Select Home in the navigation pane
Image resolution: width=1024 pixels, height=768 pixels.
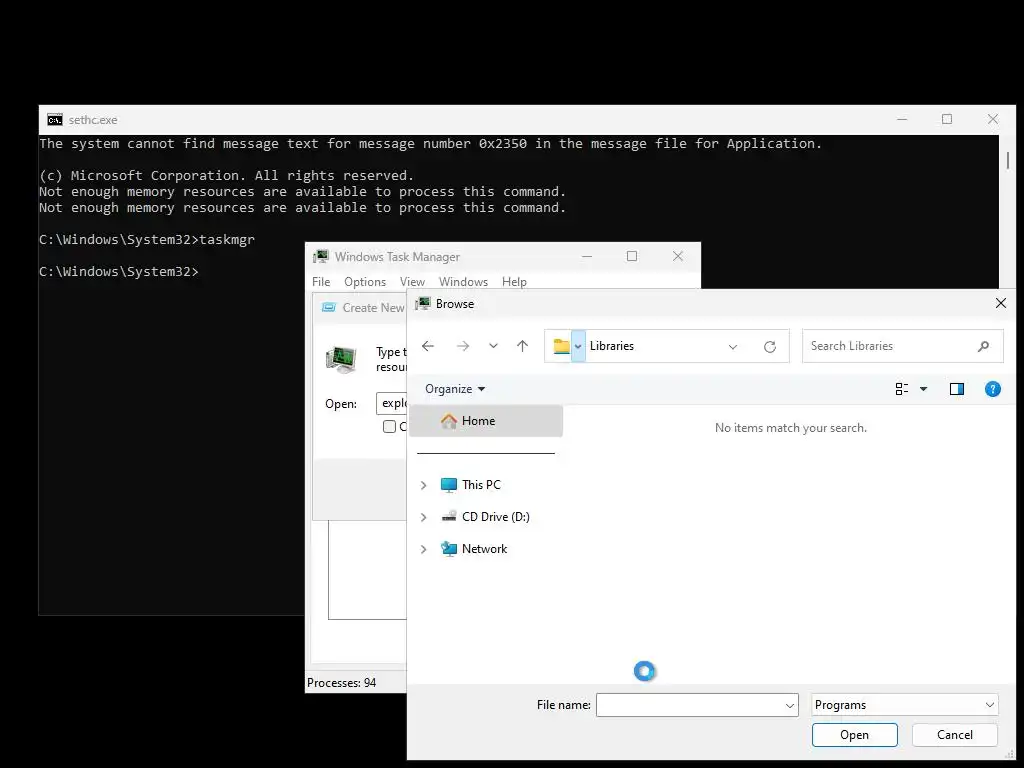[x=486, y=421]
